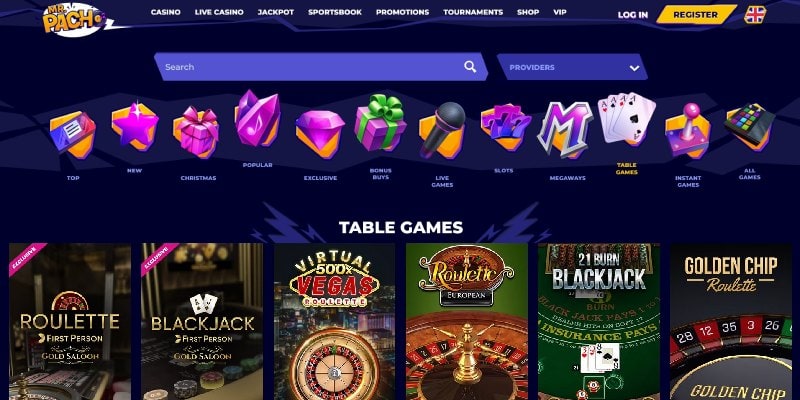Select the Live Games microphone icon

pyautogui.click(x=442, y=130)
